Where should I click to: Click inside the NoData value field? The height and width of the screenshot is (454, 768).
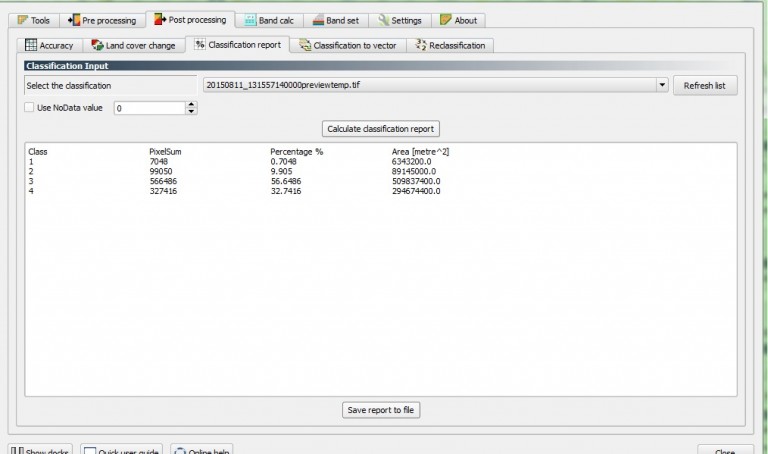[149, 108]
